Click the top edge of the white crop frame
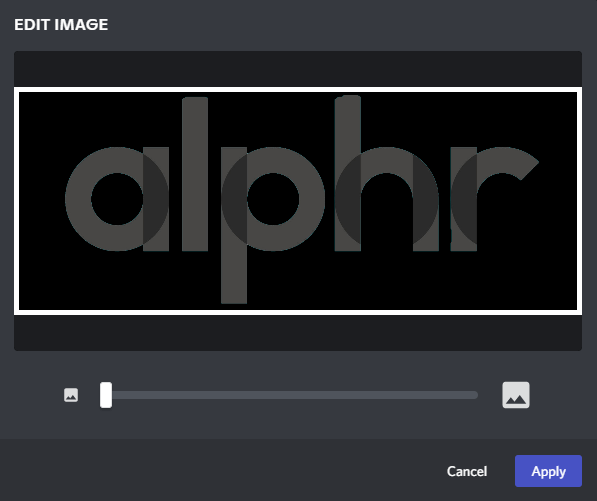 (x=298, y=89)
